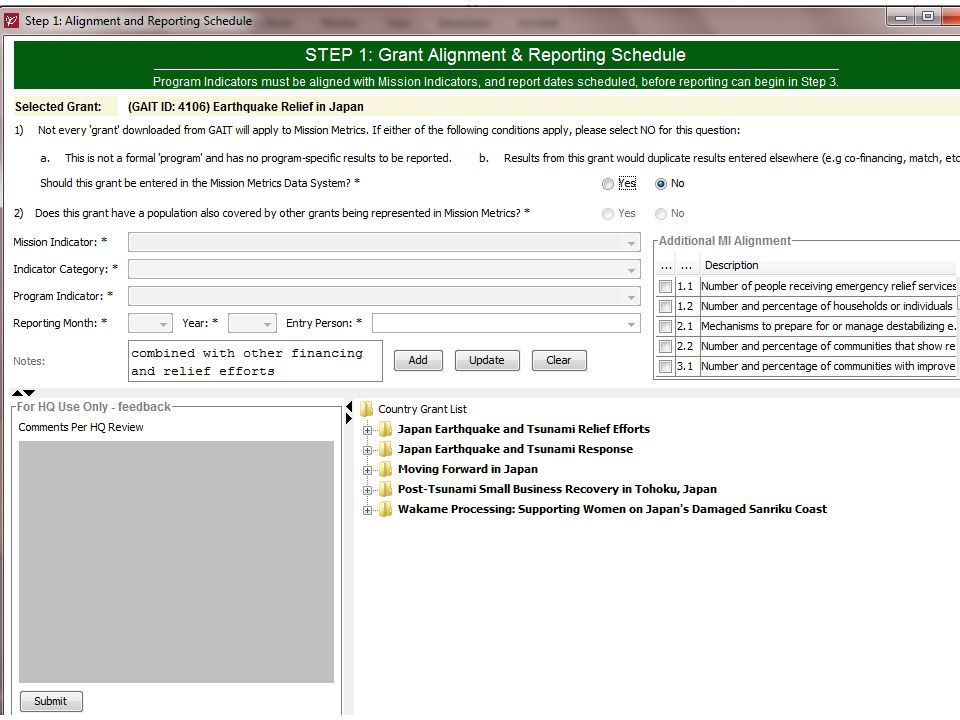Click the left-pointing vertical splitter arrow

[x=349, y=407]
